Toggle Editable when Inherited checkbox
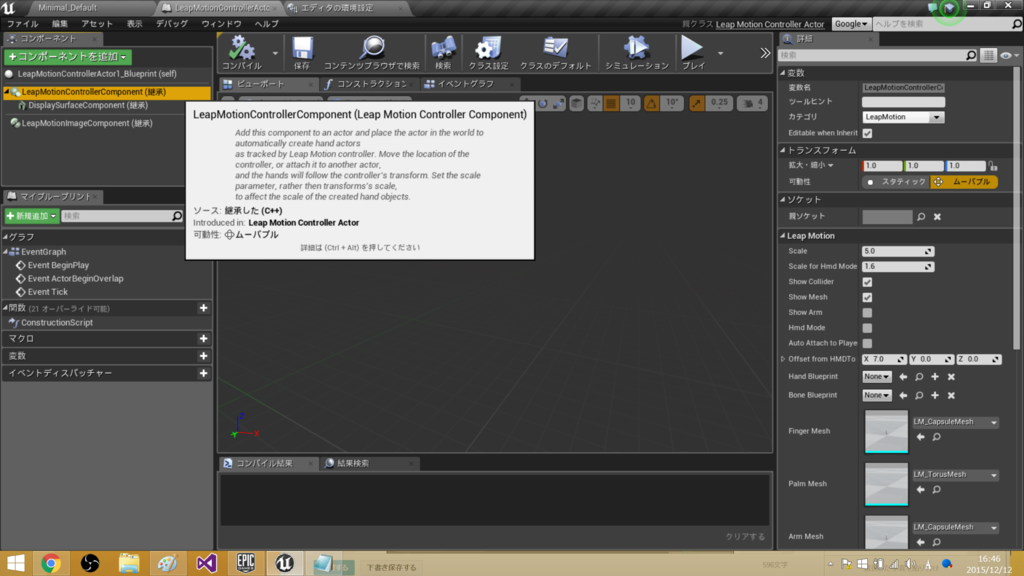This screenshot has width=1024, height=576. pyautogui.click(x=867, y=133)
